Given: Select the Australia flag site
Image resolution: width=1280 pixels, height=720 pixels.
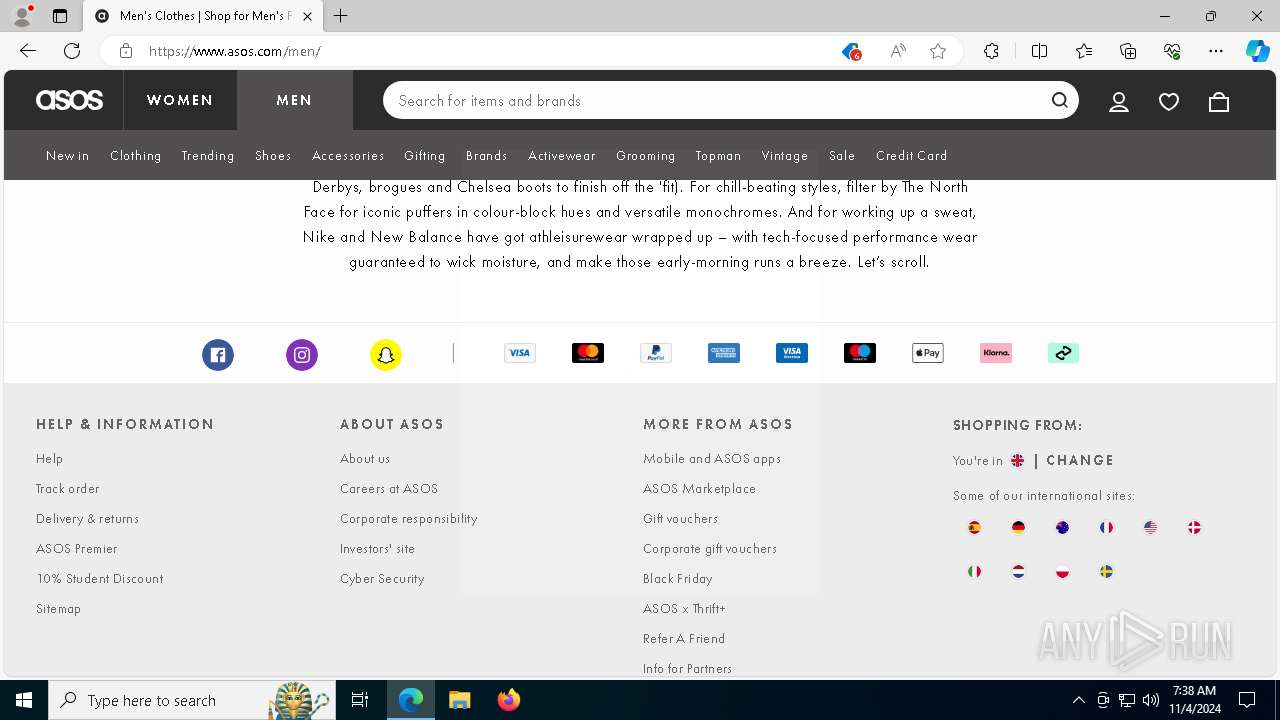Looking at the screenshot, I should pyautogui.click(x=1062, y=528).
